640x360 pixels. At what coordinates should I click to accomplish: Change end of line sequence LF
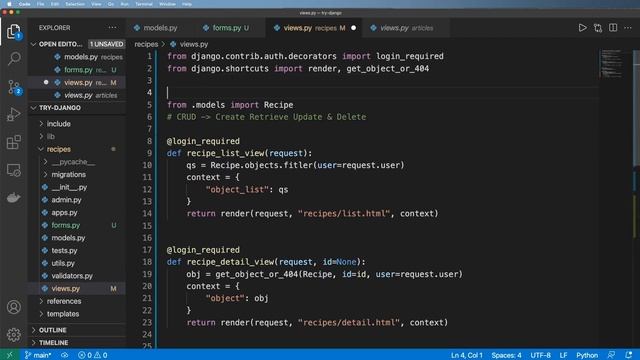[563, 355]
